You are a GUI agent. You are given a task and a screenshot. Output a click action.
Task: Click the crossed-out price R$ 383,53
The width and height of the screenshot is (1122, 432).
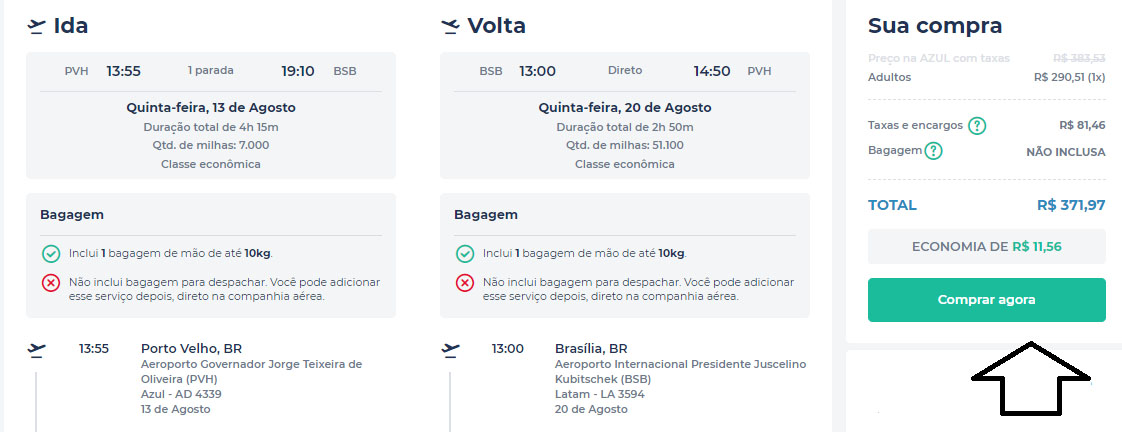[x=1079, y=59]
